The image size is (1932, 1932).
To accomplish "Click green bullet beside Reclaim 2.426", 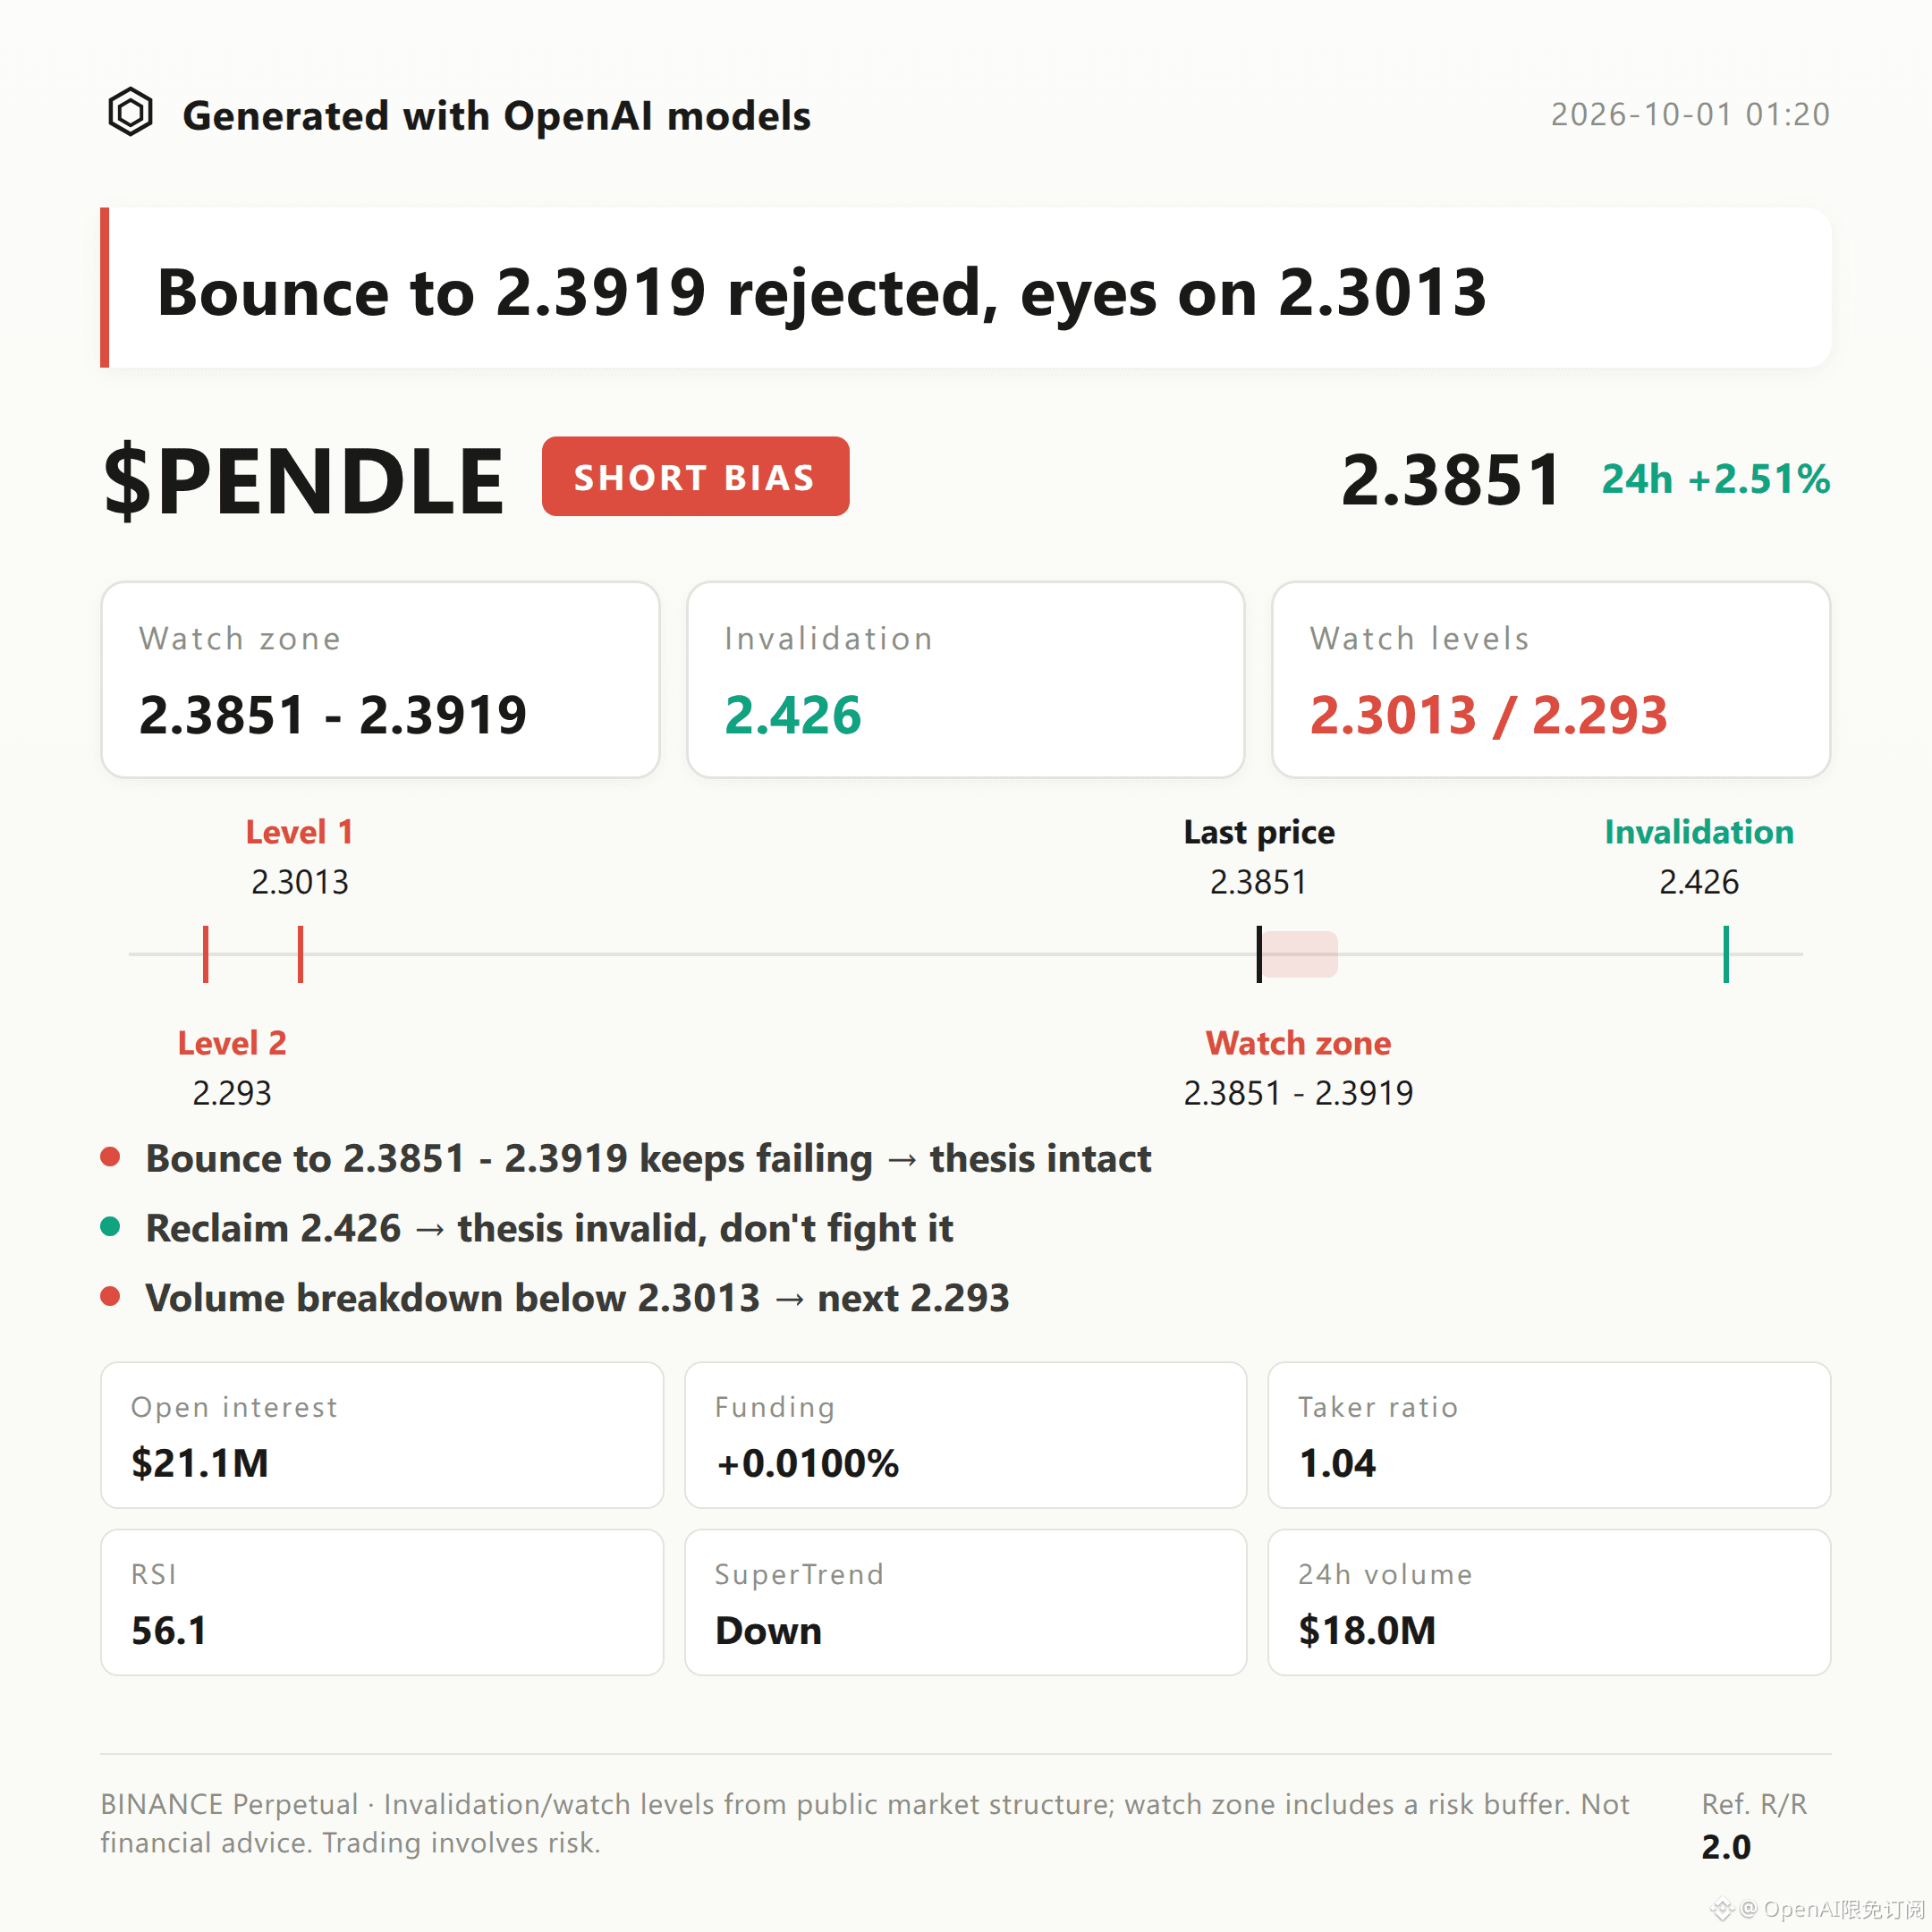I will pyautogui.click(x=111, y=1227).
